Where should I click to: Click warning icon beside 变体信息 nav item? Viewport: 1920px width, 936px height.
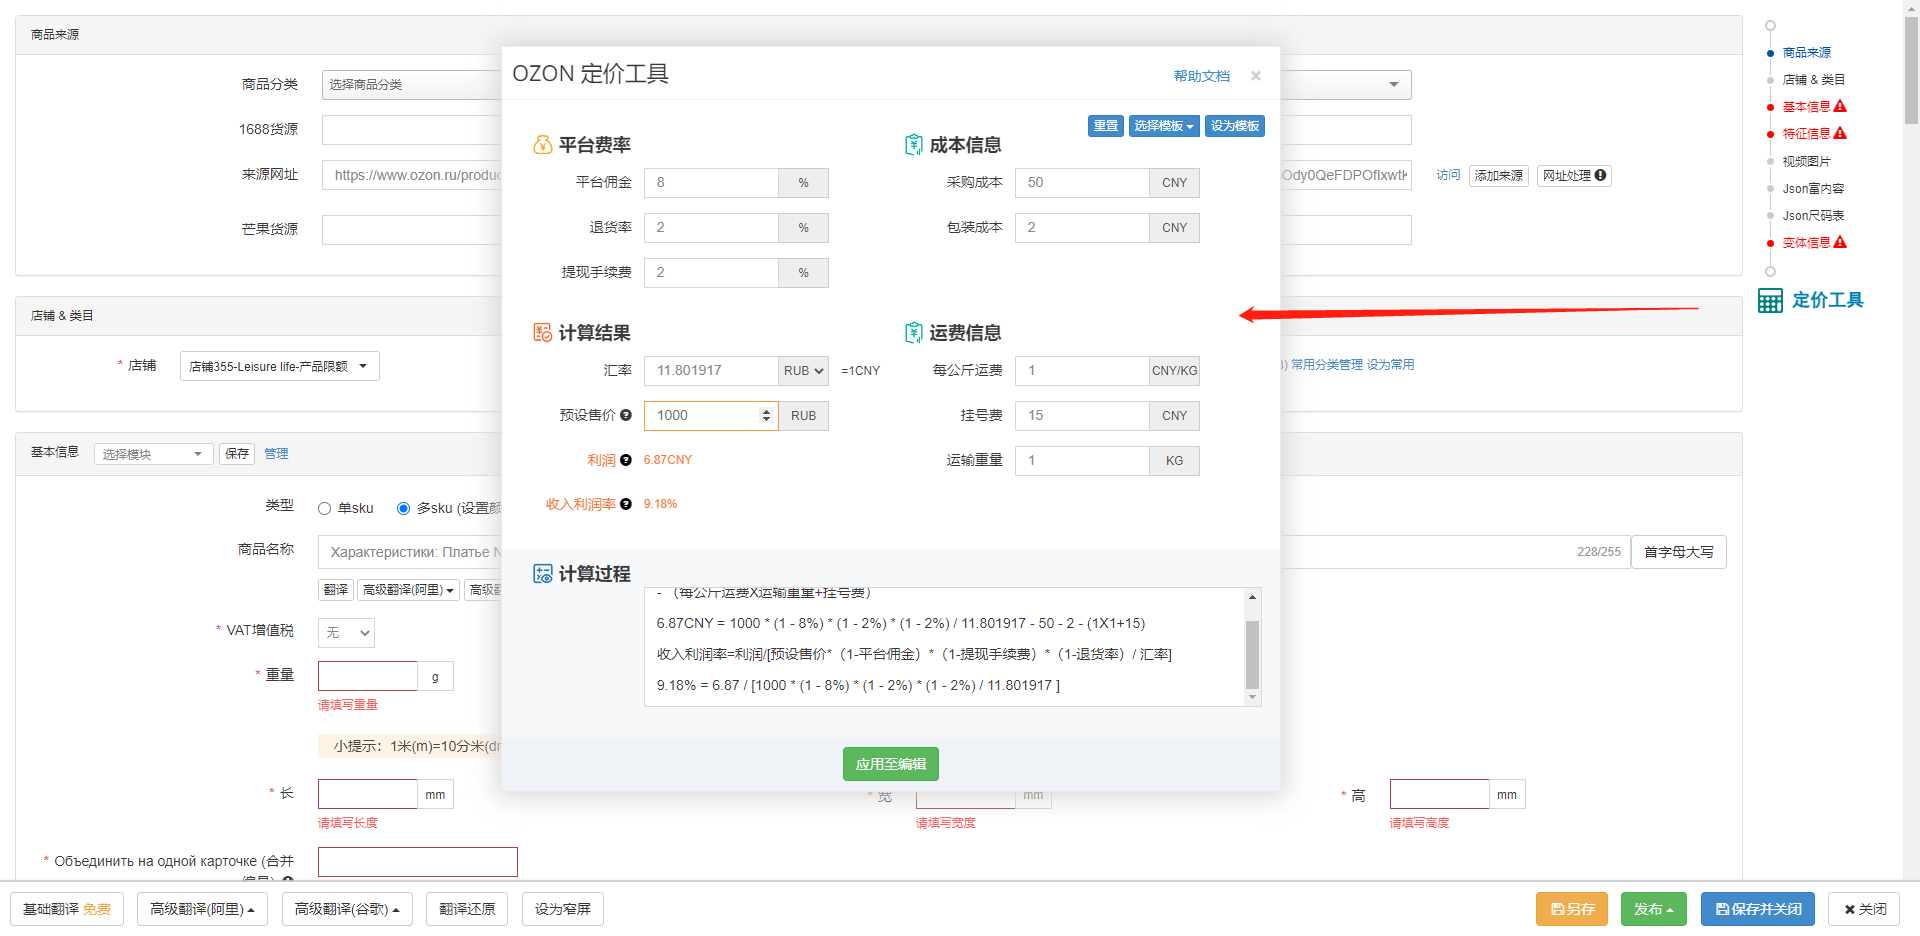pos(1840,242)
